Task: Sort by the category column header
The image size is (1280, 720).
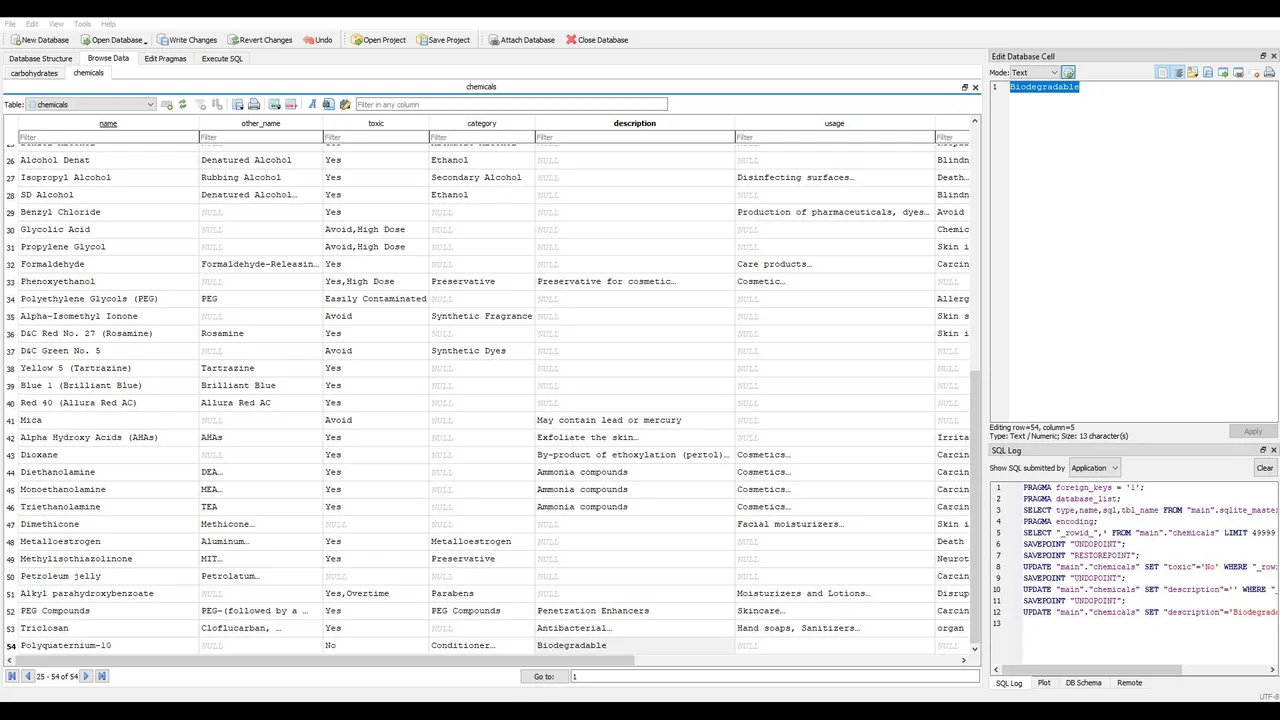Action: [x=481, y=123]
